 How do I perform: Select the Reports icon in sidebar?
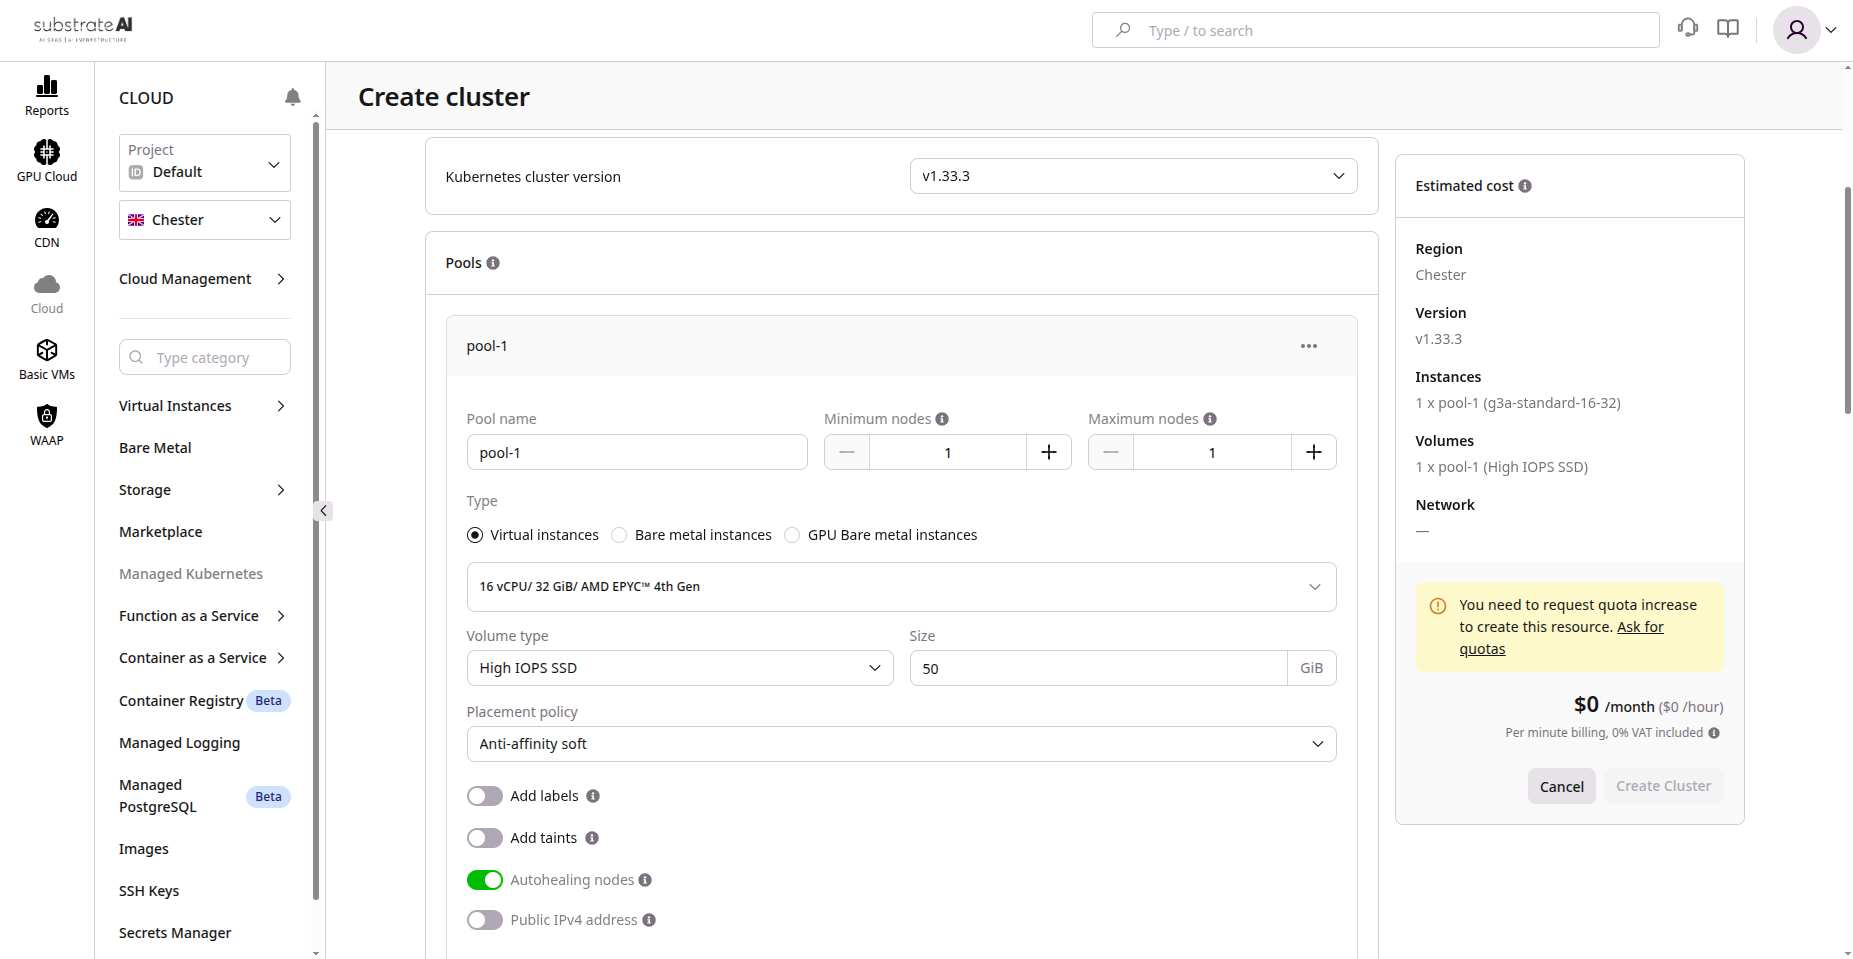(x=46, y=95)
